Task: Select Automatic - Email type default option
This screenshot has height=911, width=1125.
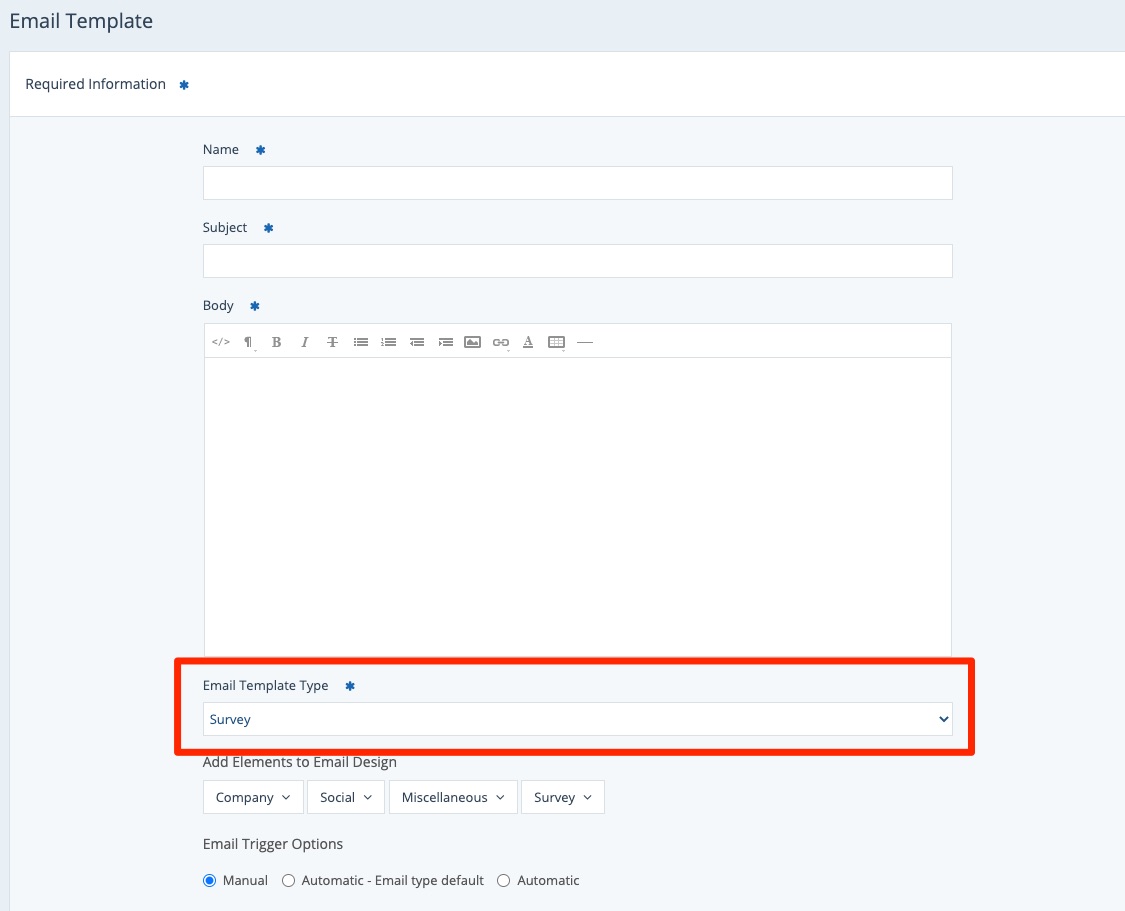Action: click(289, 881)
